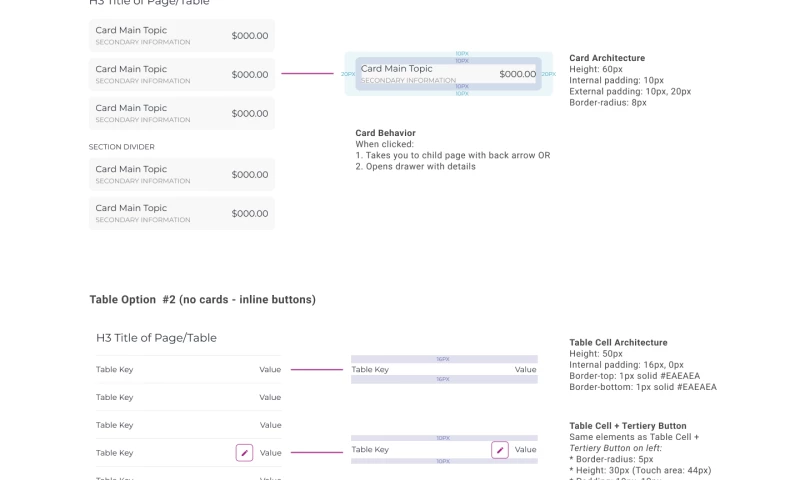
Task: Click the 'Opens drawer with details' text
Action: click(420, 166)
